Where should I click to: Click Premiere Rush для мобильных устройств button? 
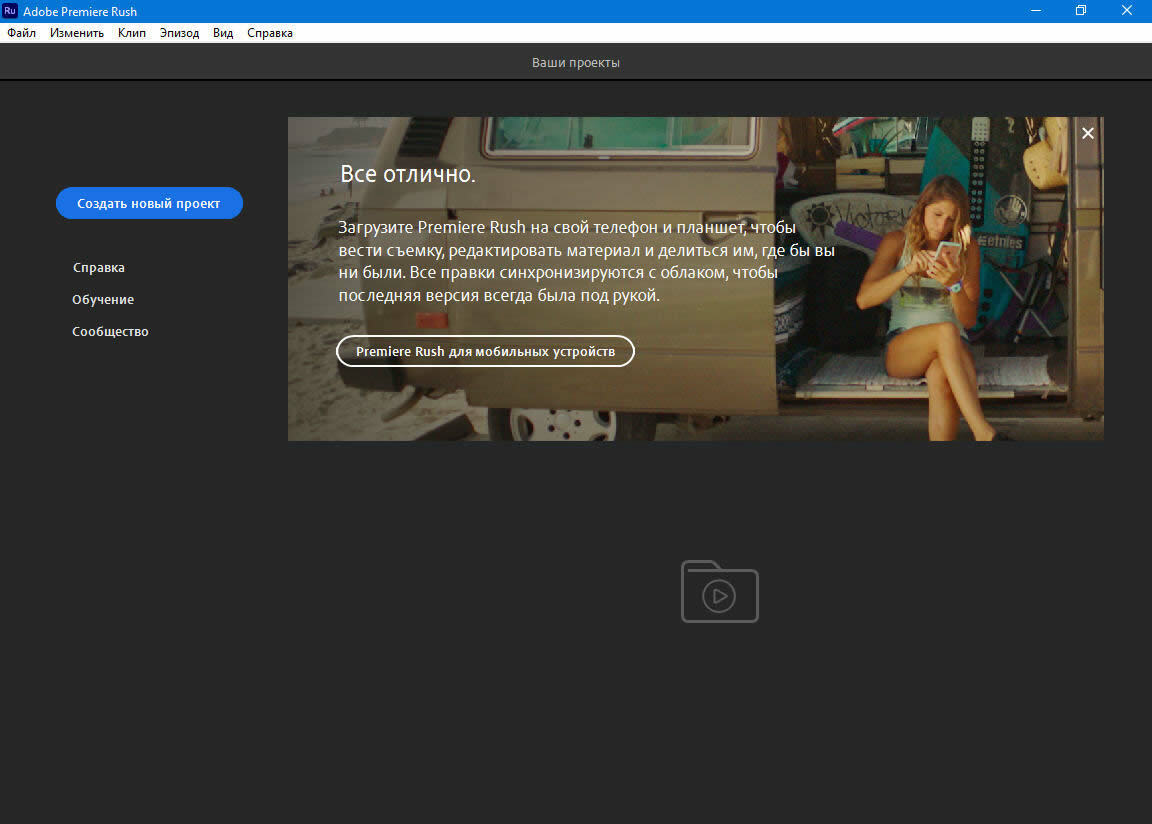coord(485,352)
